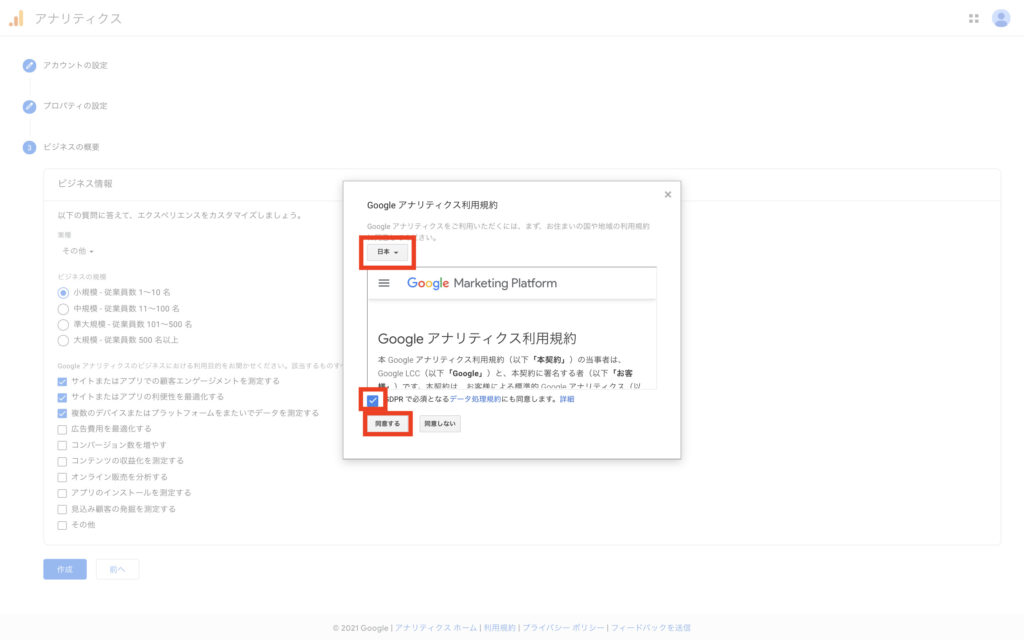The width and height of the screenshot is (1024, 640).
Task: Click the アナリティクス header title
Action: (x=78, y=18)
